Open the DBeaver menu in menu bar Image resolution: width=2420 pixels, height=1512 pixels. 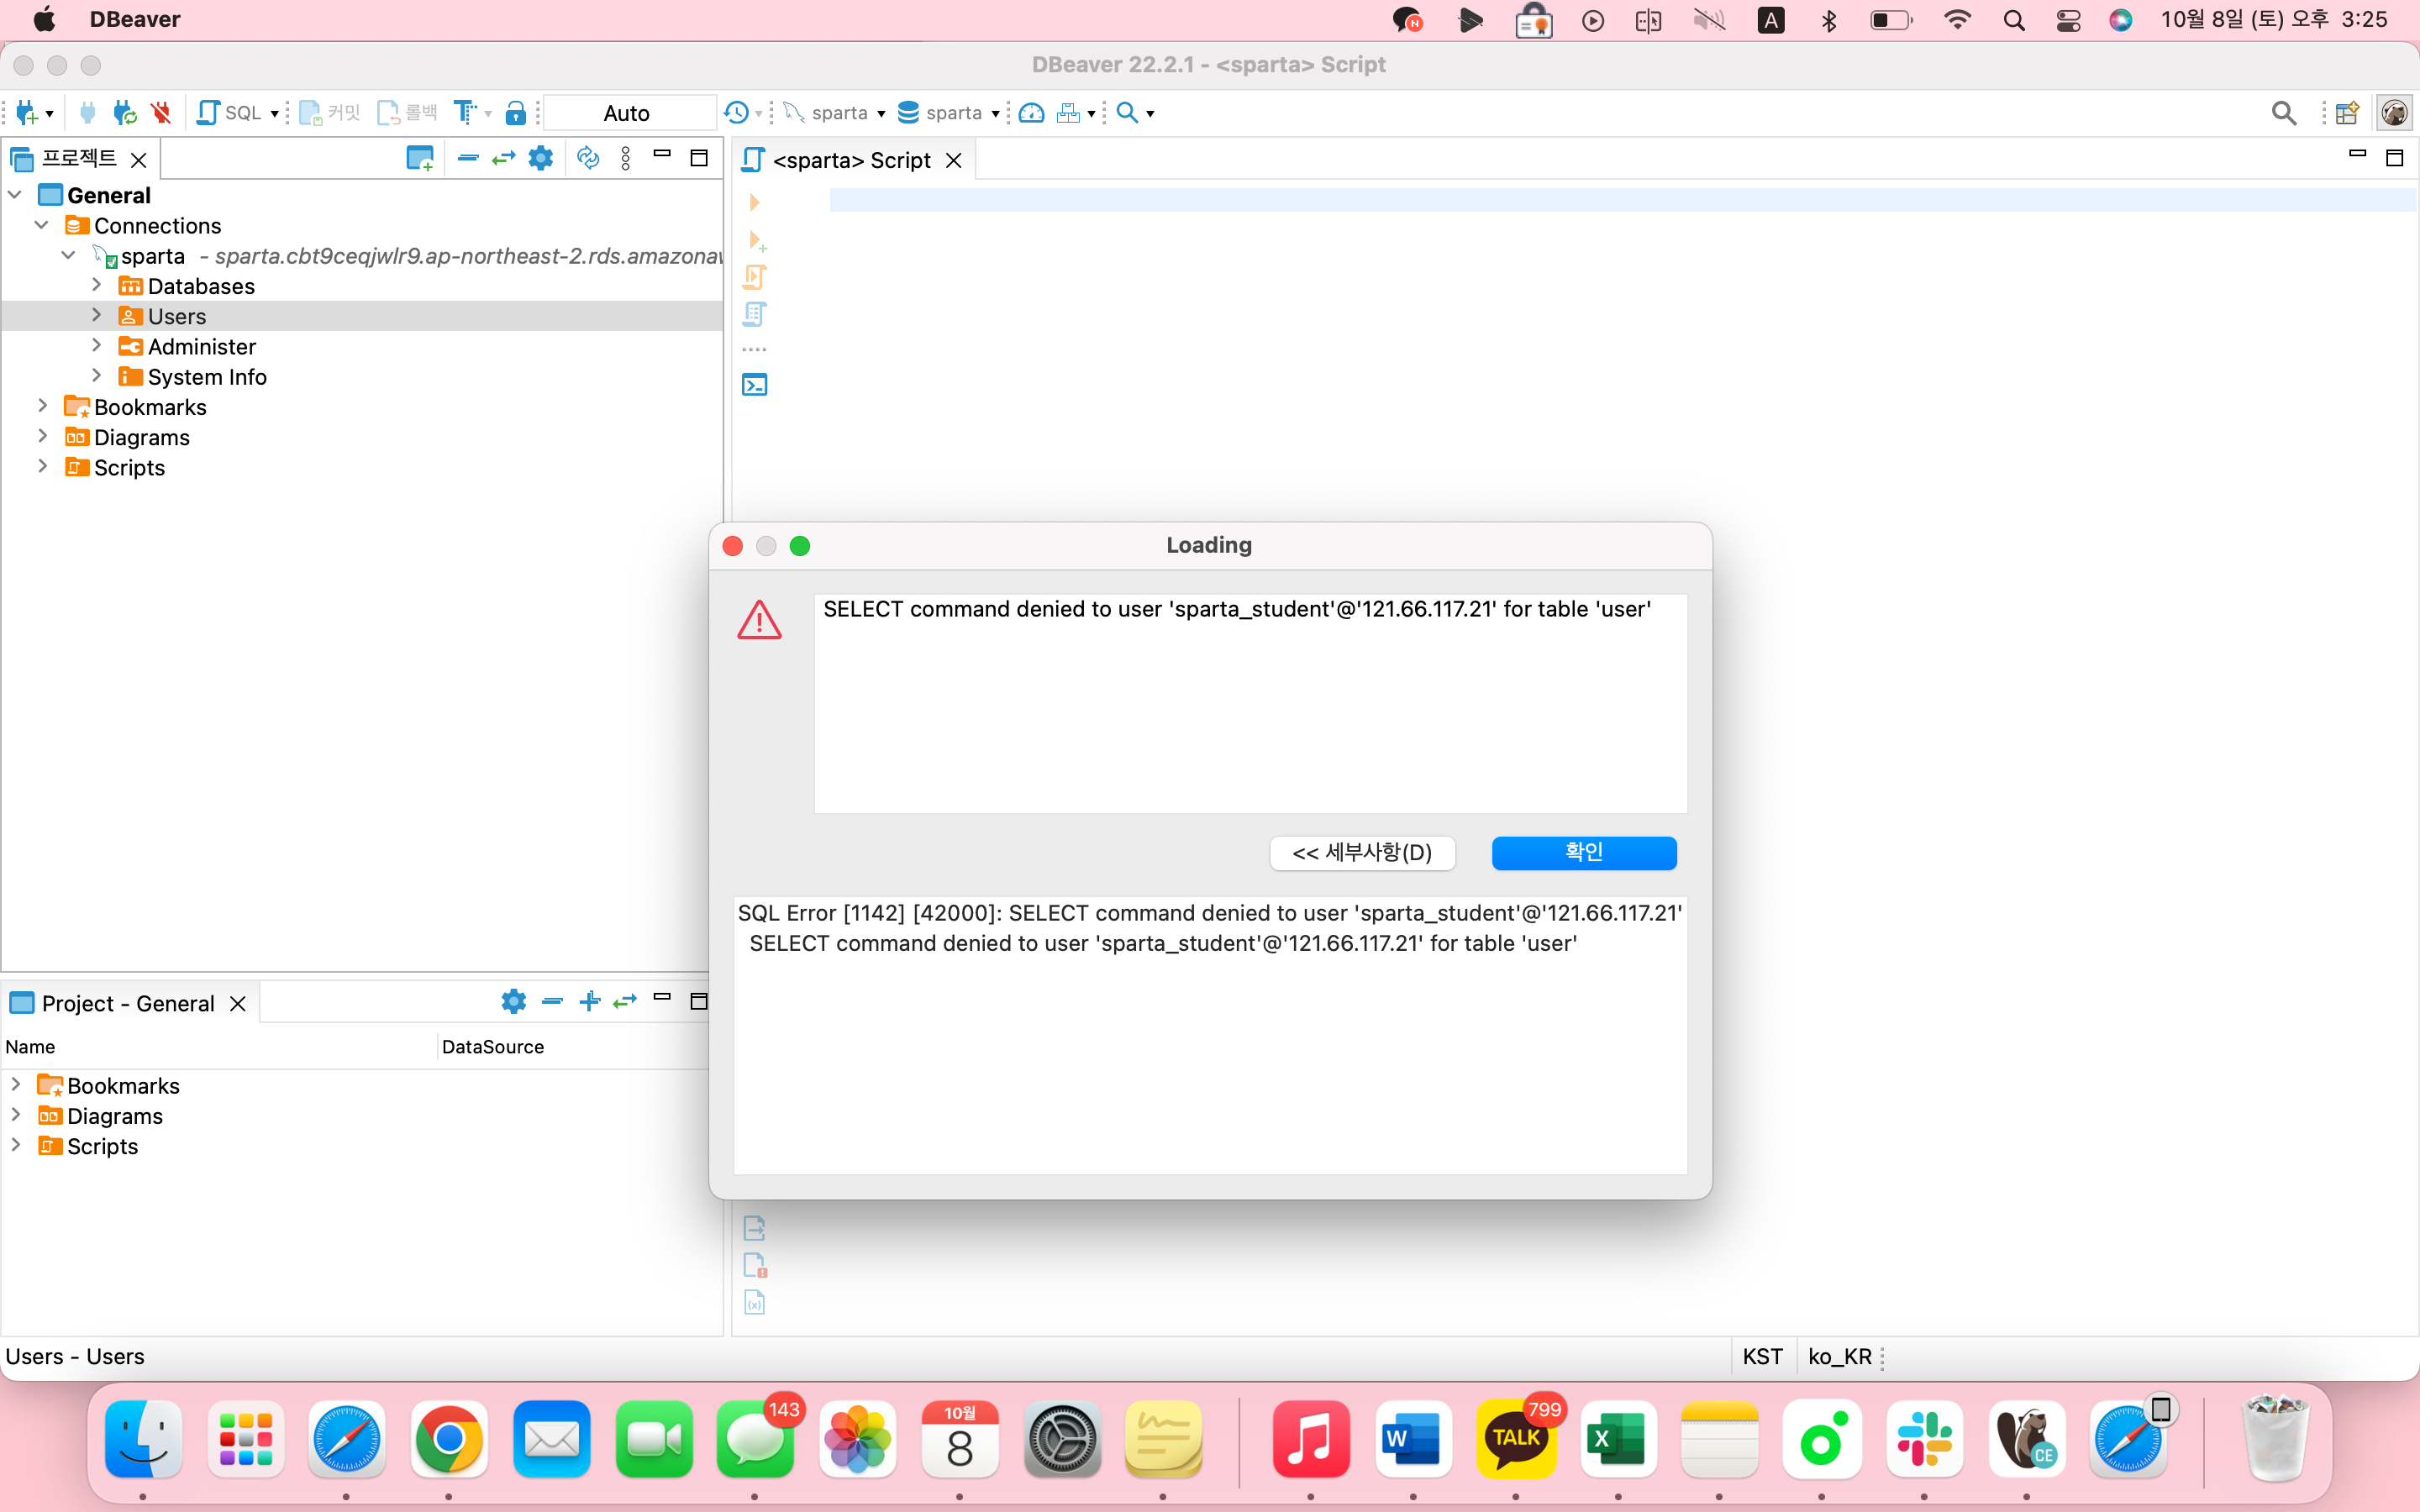(135, 19)
